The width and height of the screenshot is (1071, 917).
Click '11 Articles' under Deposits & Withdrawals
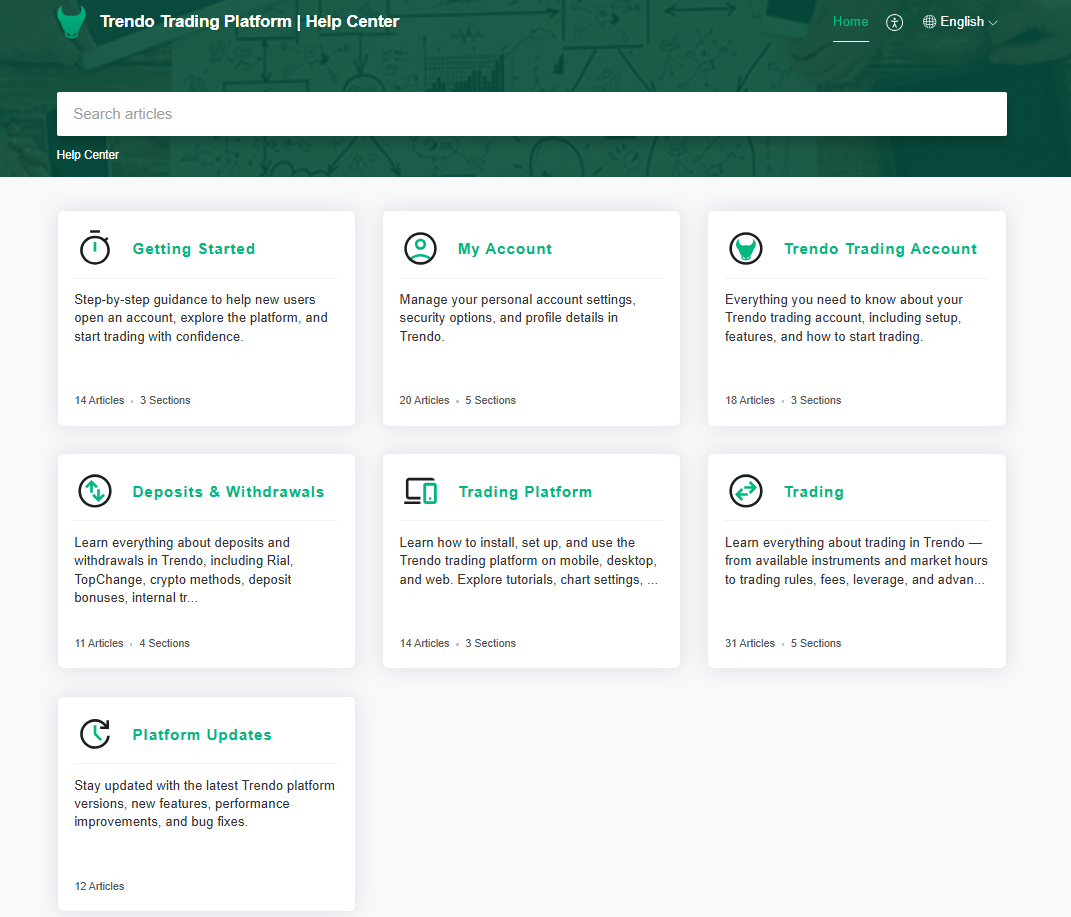[99, 643]
